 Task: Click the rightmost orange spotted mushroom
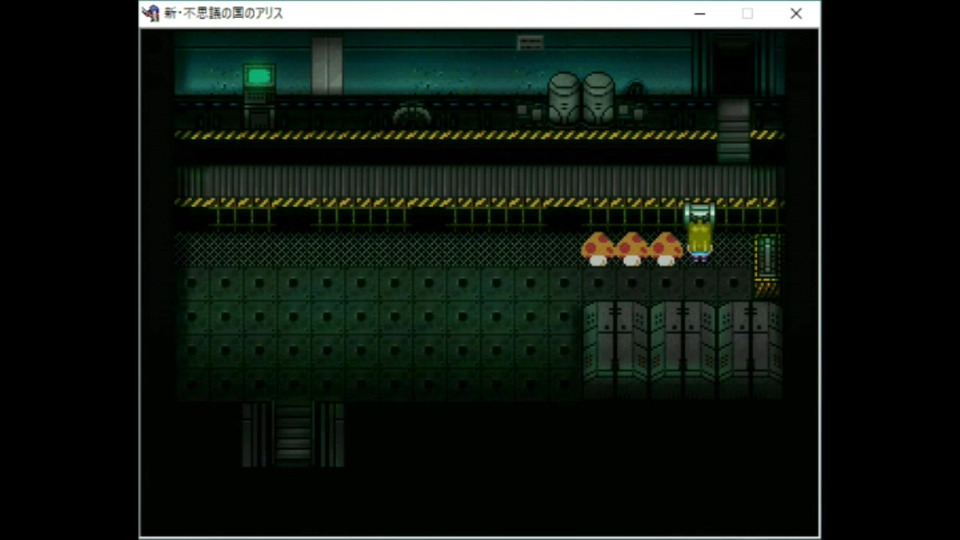(x=666, y=249)
